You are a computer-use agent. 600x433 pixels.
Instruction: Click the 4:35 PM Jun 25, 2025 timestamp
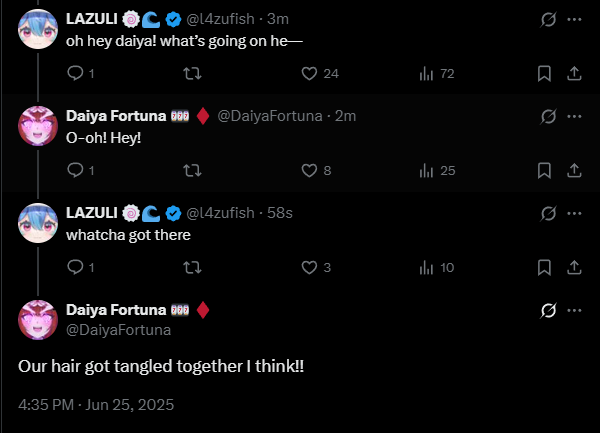(x=96, y=405)
